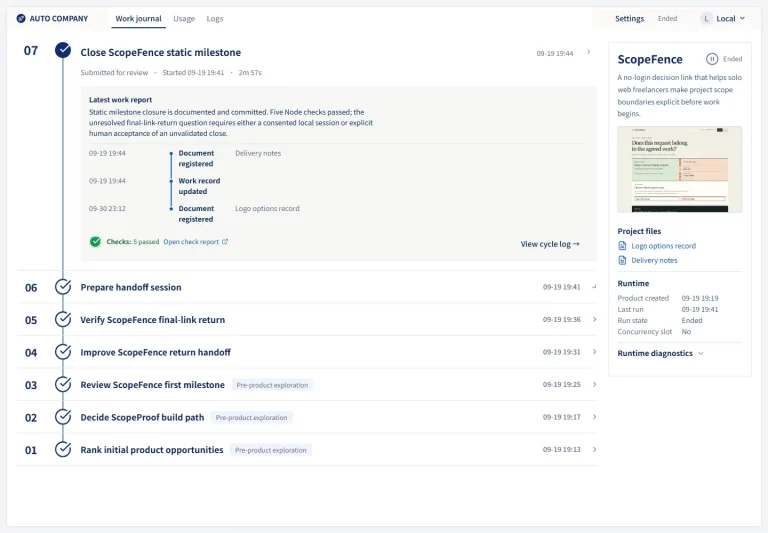The height and width of the screenshot is (533, 768).
Task: Click the Auto Company logo icon
Action: click(21, 19)
